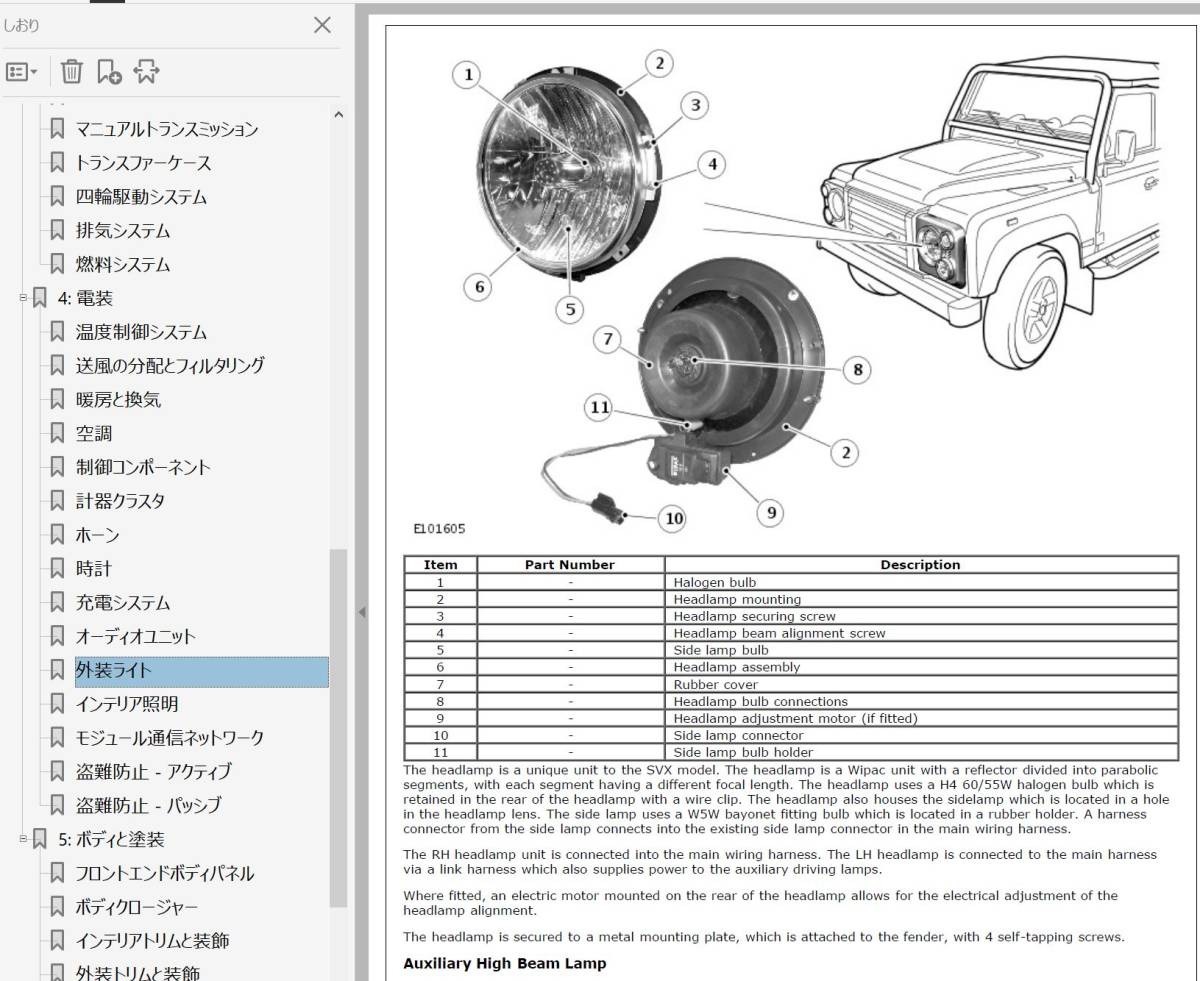The height and width of the screenshot is (981, 1200).
Task: Click bookmark icon beside 5: ボディと塗装
Action: coord(40,839)
